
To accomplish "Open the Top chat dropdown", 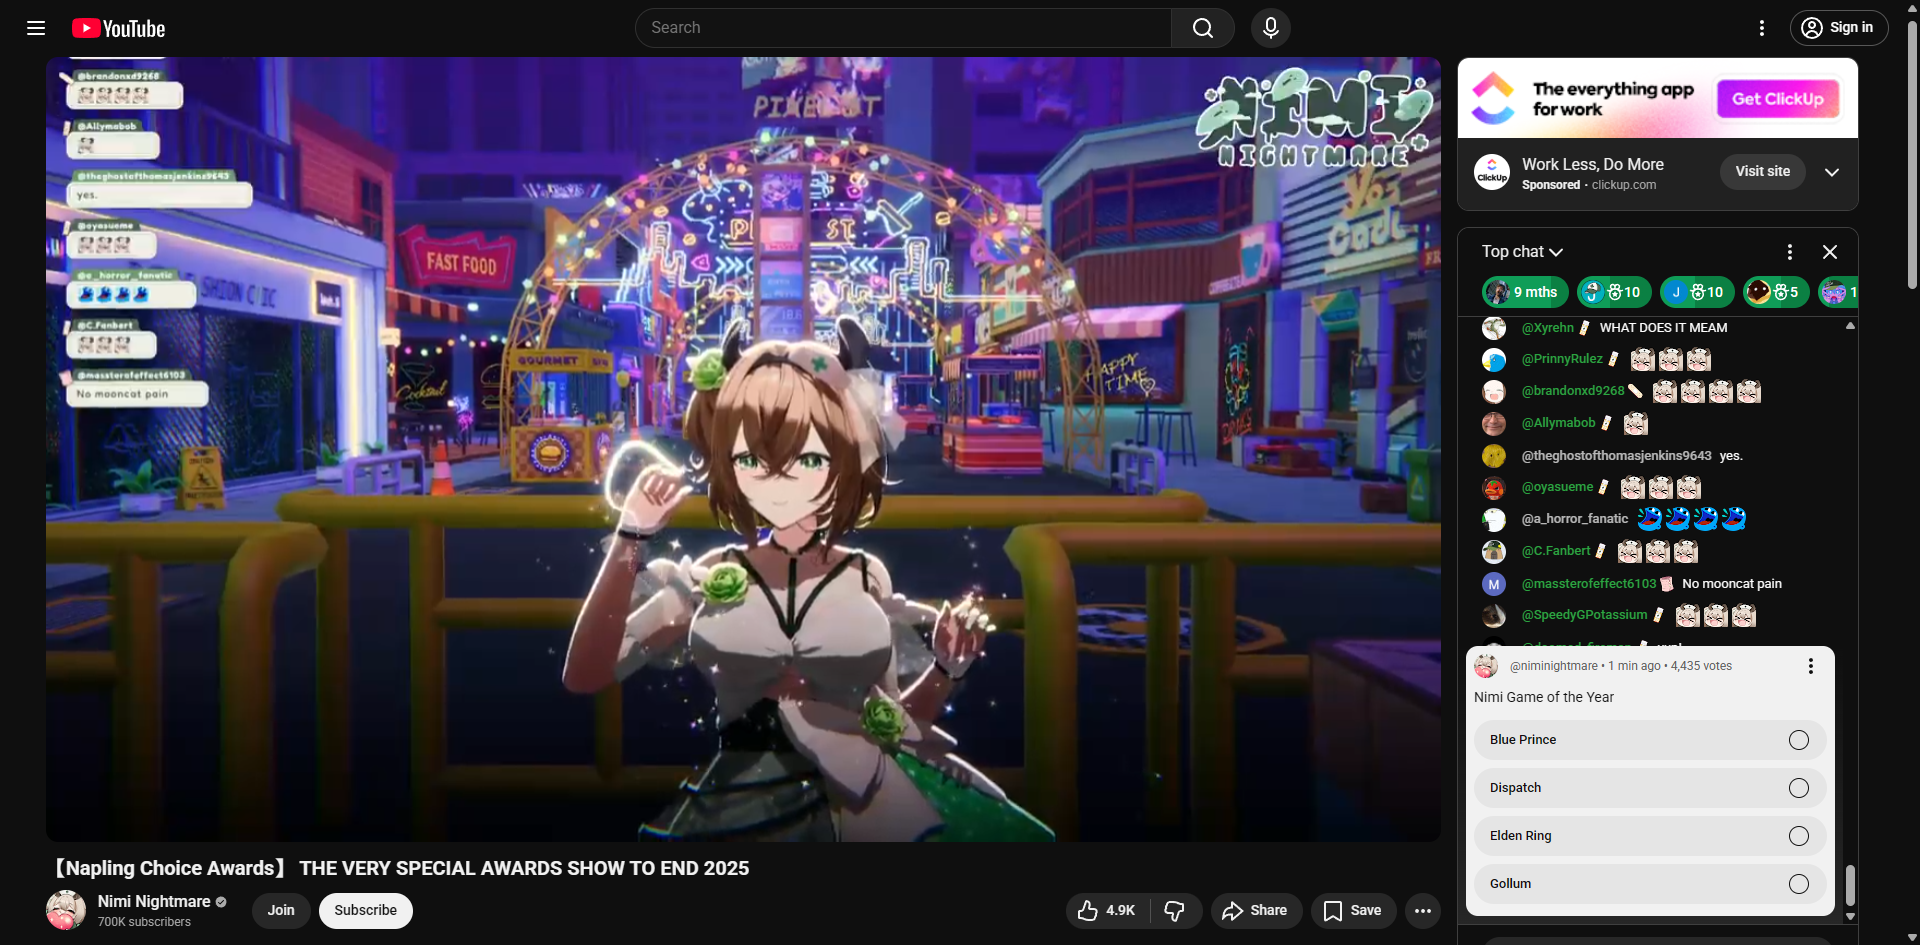I will (x=1522, y=252).
